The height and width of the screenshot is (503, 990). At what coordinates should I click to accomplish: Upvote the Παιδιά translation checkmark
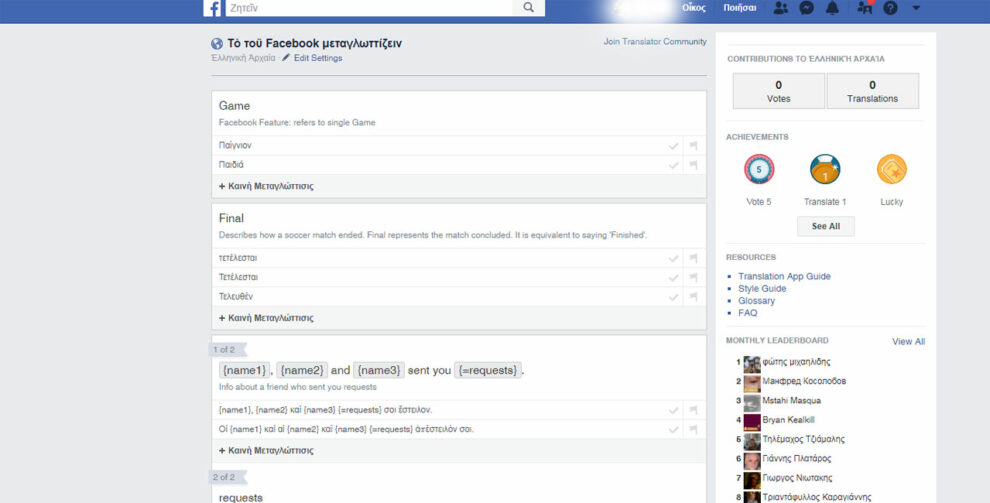pyautogui.click(x=673, y=165)
